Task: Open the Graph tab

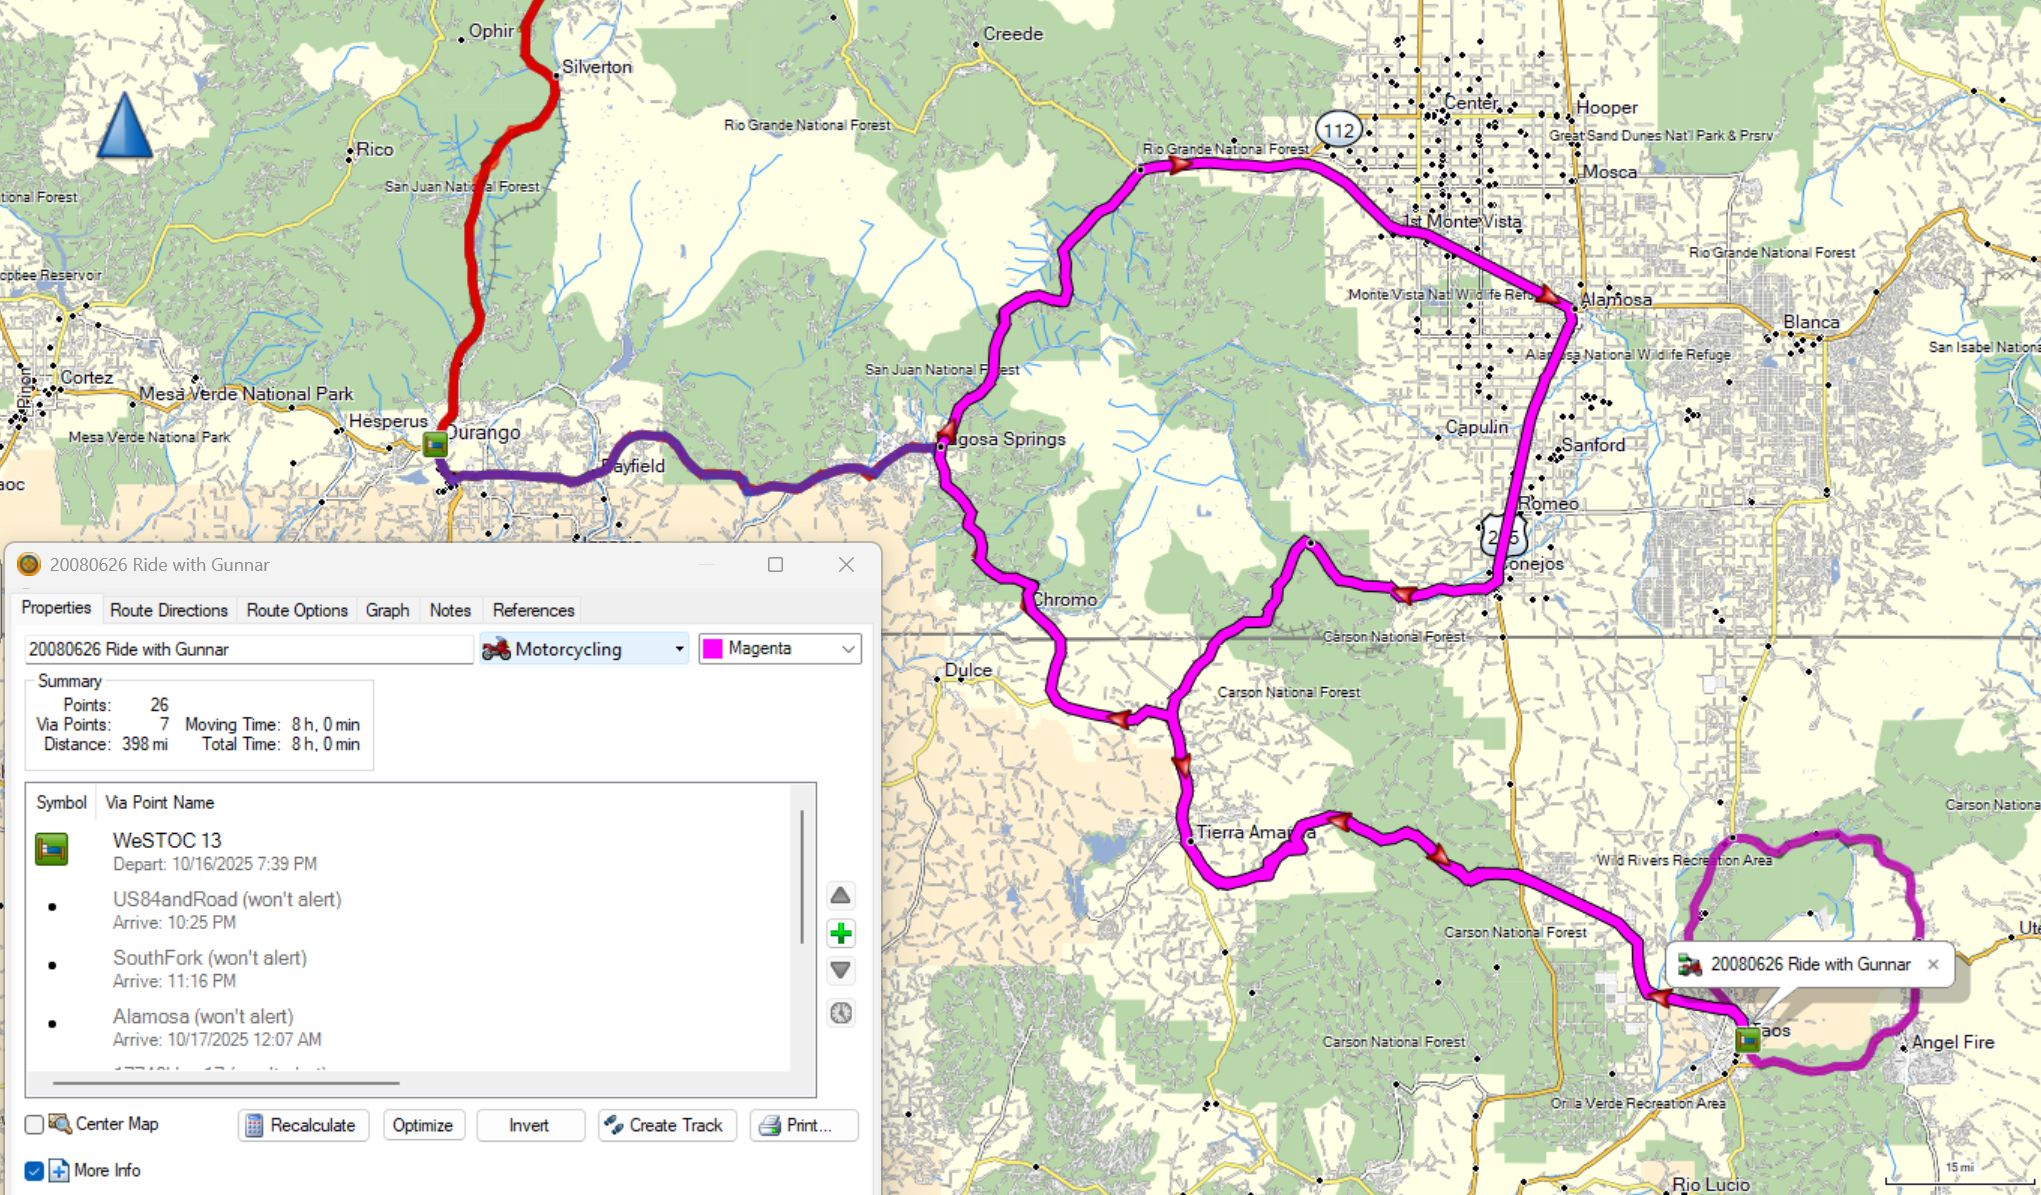Action: (387, 610)
